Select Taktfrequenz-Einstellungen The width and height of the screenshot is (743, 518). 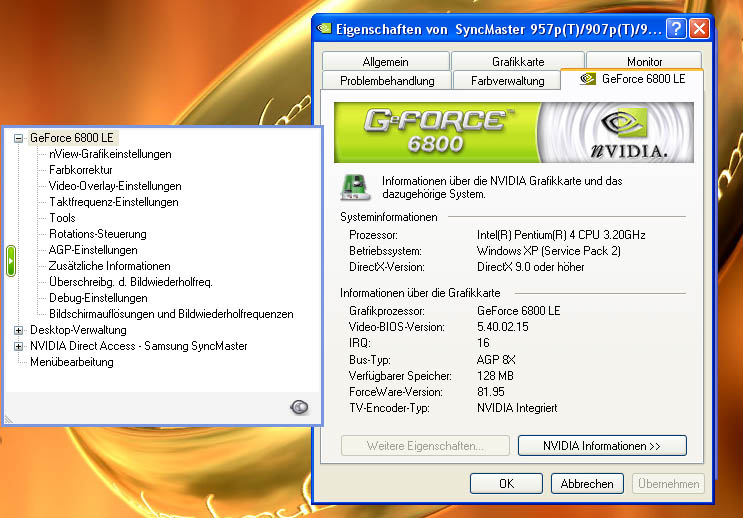pos(114,202)
